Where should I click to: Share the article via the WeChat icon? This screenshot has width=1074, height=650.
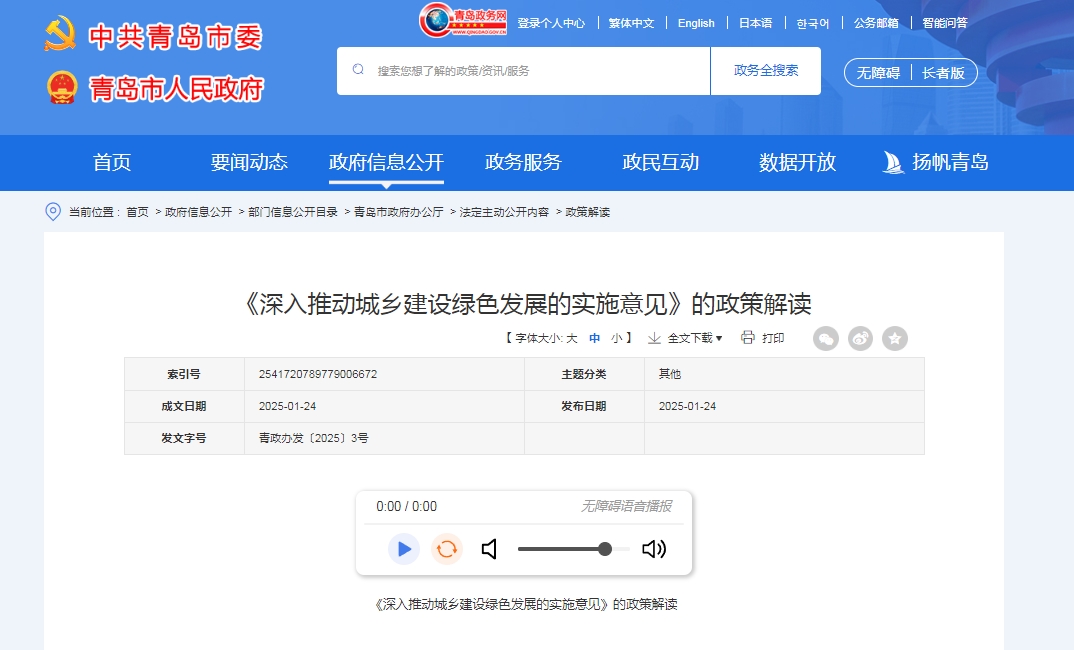click(x=826, y=339)
